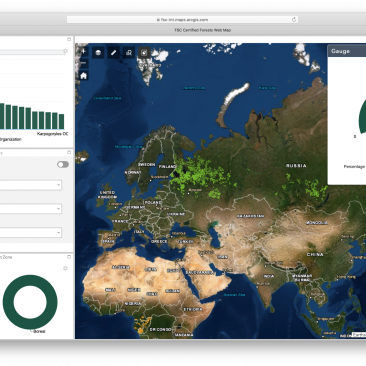366x366 pixels.
Task: Click the INDIA map label
Action: point(269,276)
